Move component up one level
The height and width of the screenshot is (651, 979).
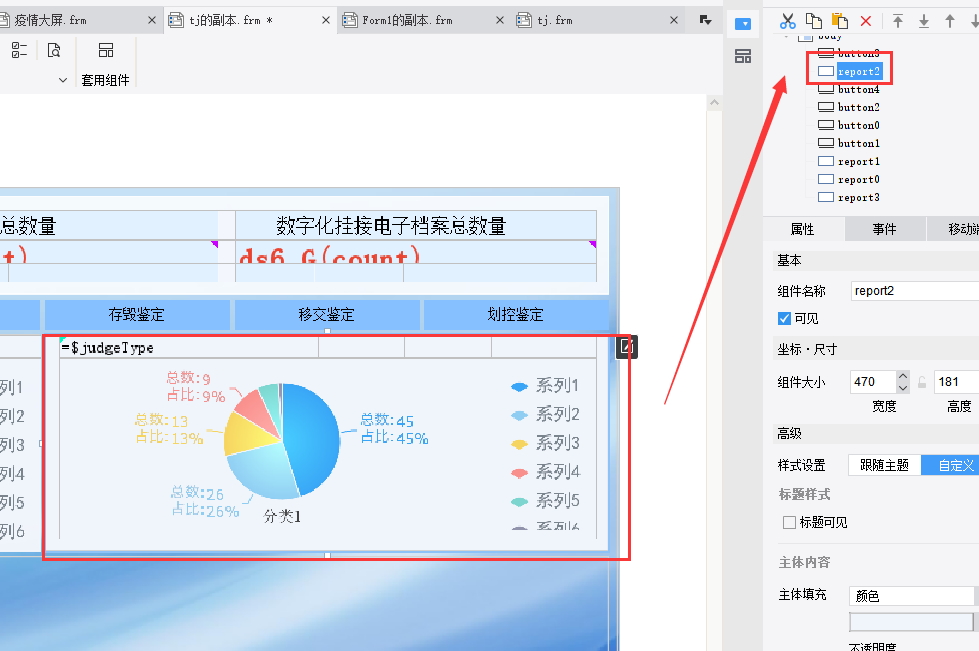950,21
